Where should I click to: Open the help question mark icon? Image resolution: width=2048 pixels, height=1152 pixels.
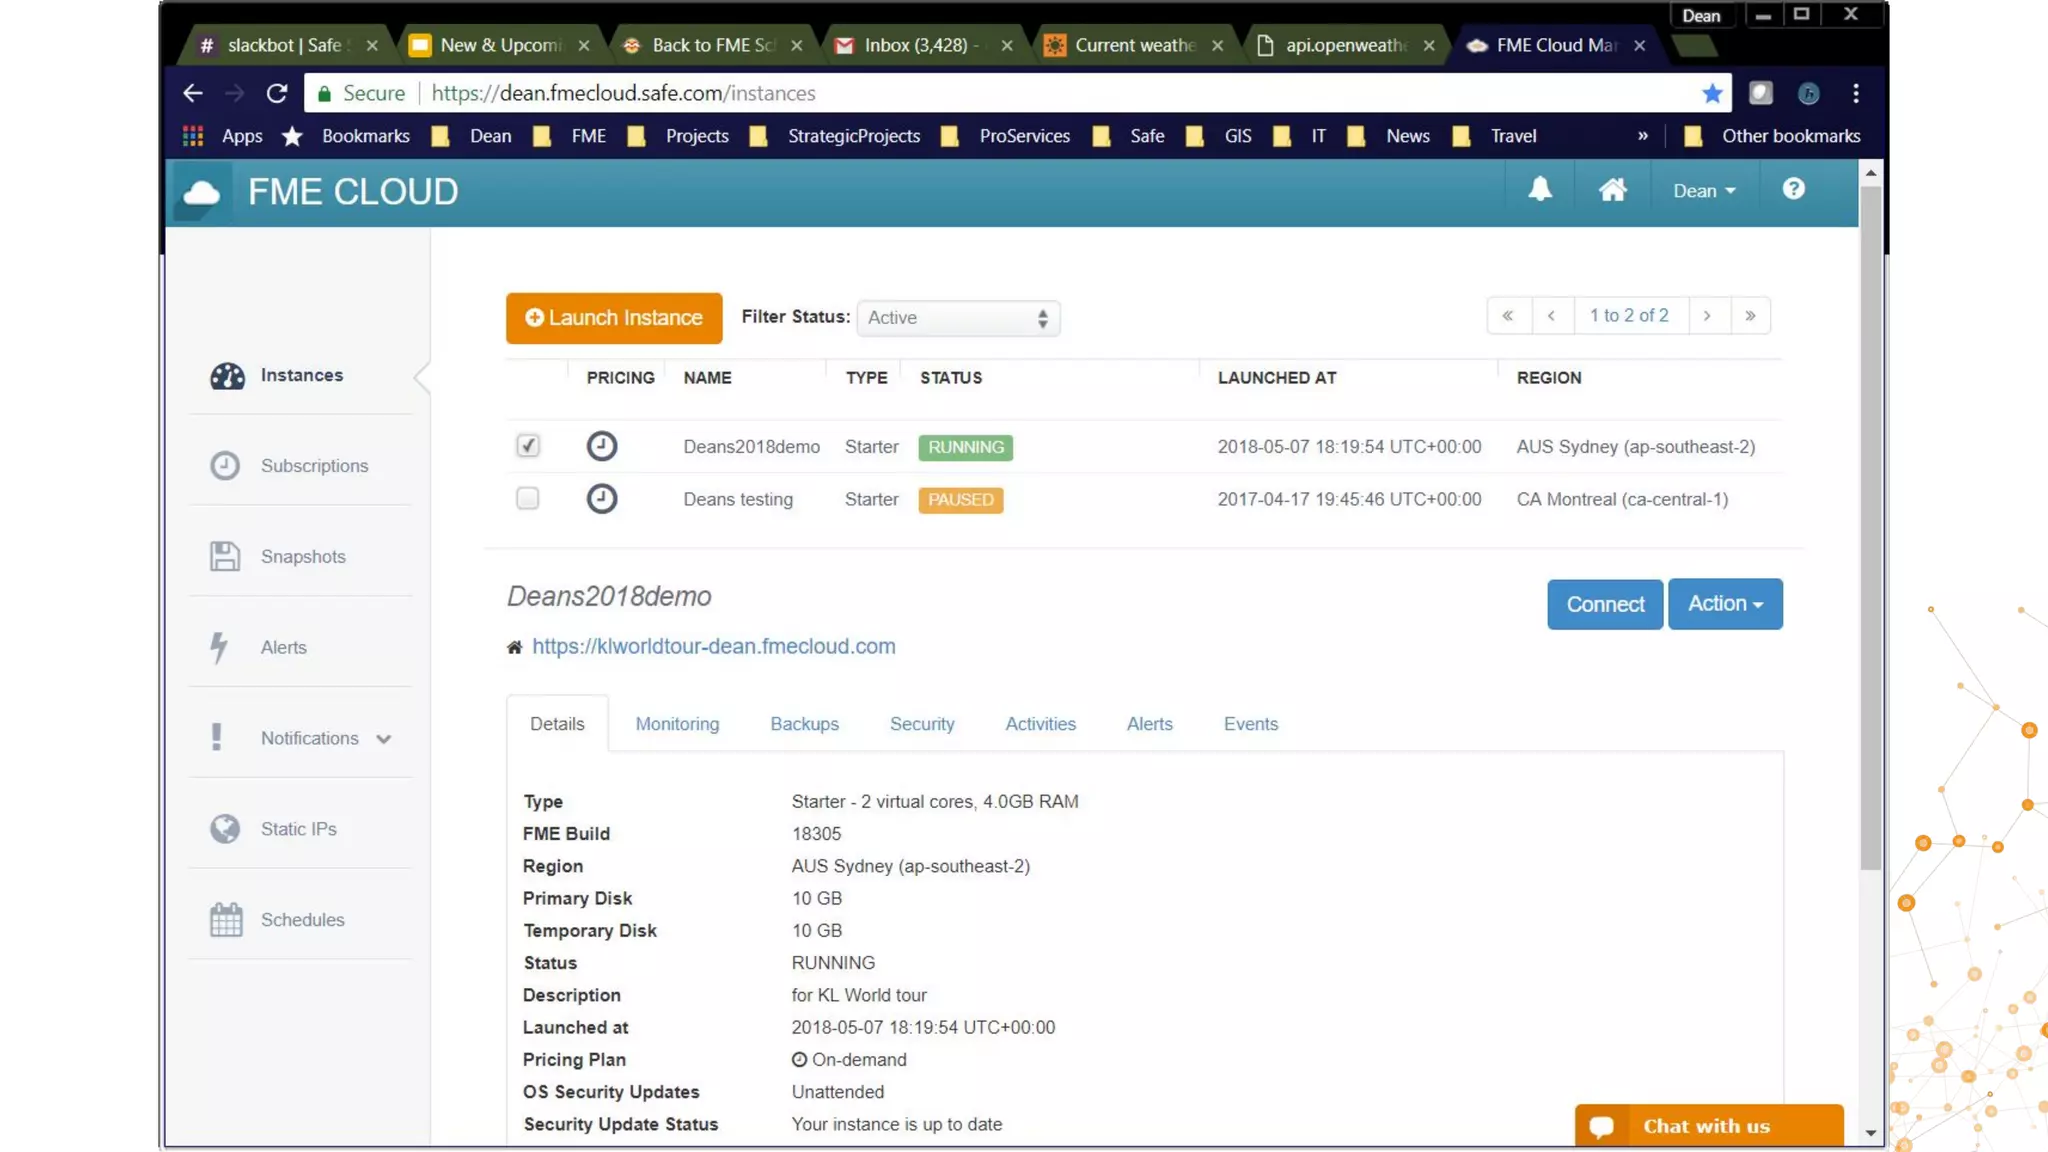[1793, 189]
